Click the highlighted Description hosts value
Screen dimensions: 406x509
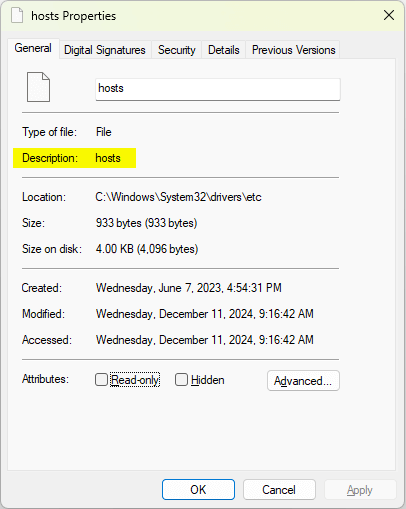pos(108,158)
